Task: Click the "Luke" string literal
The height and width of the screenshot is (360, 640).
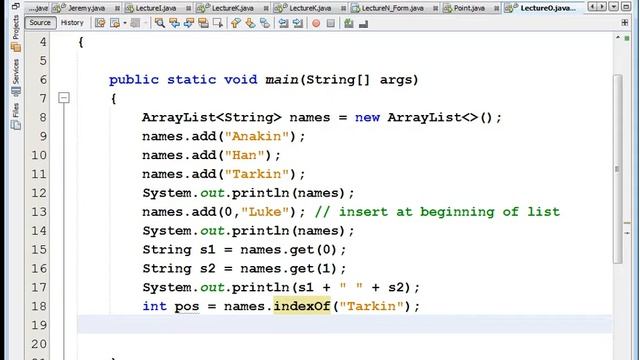Action: tap(265, 212)
